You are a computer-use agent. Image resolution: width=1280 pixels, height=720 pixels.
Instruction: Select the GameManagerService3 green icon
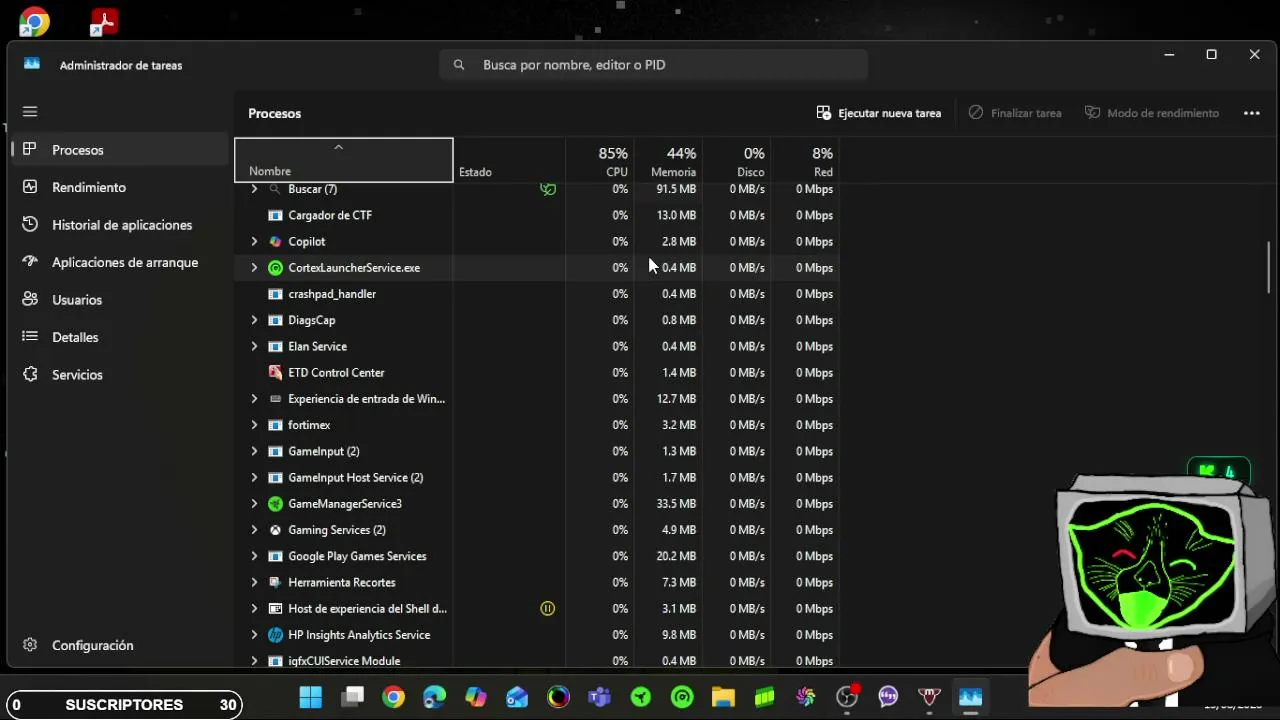[275, 504]
